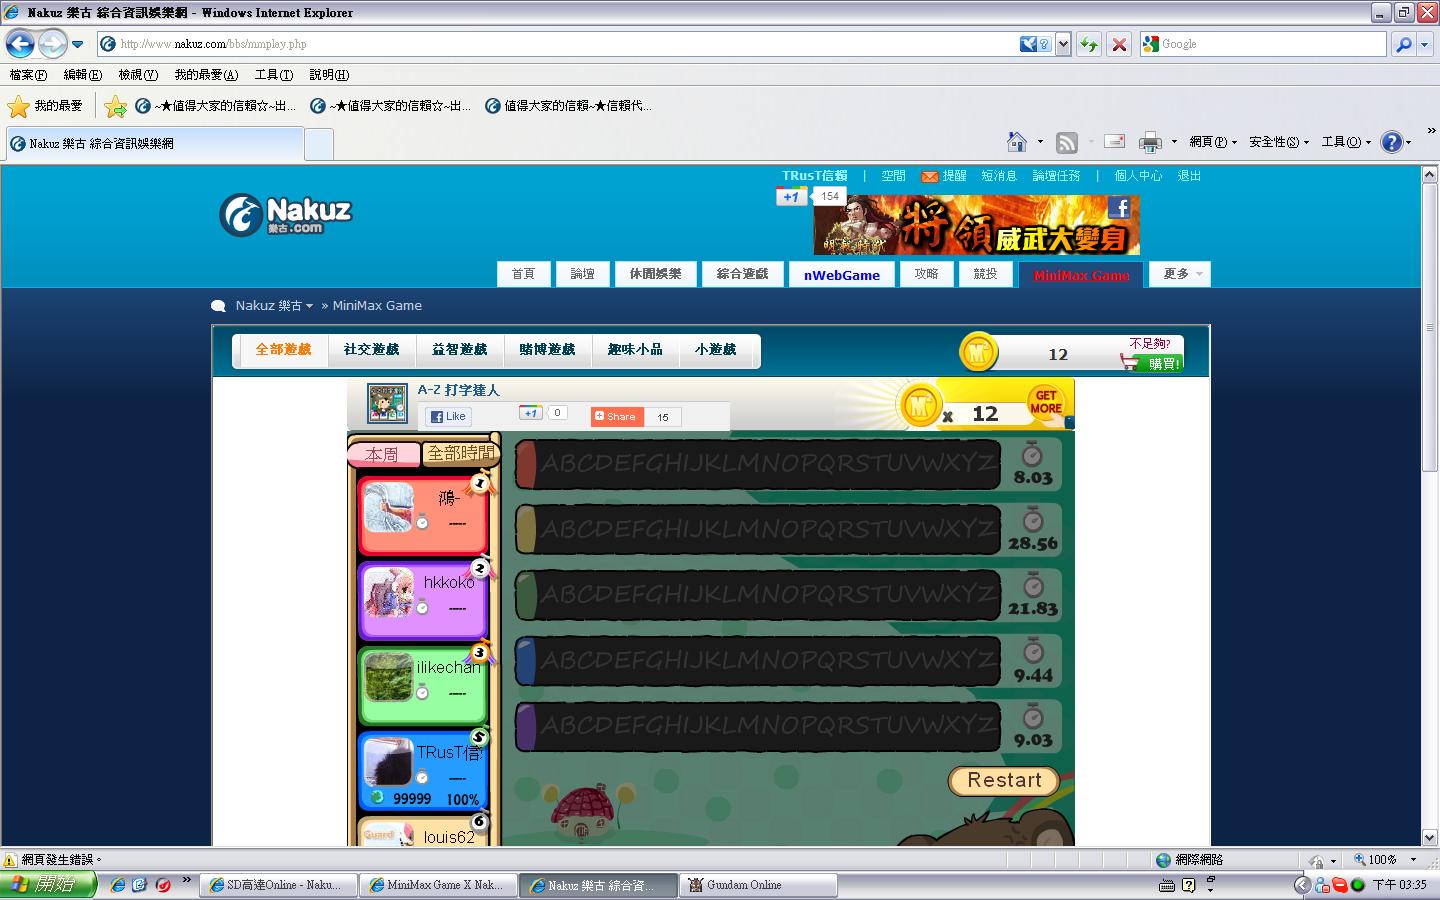This screenshot has width=1440, height=900.
Task: Click the Facebook Like button
Action: [x=448, y=417]
